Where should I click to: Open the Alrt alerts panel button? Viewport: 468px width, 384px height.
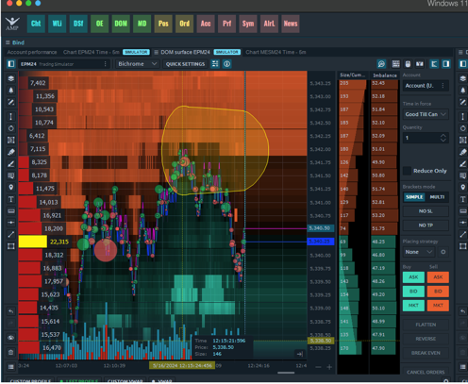tap(269, 24)
